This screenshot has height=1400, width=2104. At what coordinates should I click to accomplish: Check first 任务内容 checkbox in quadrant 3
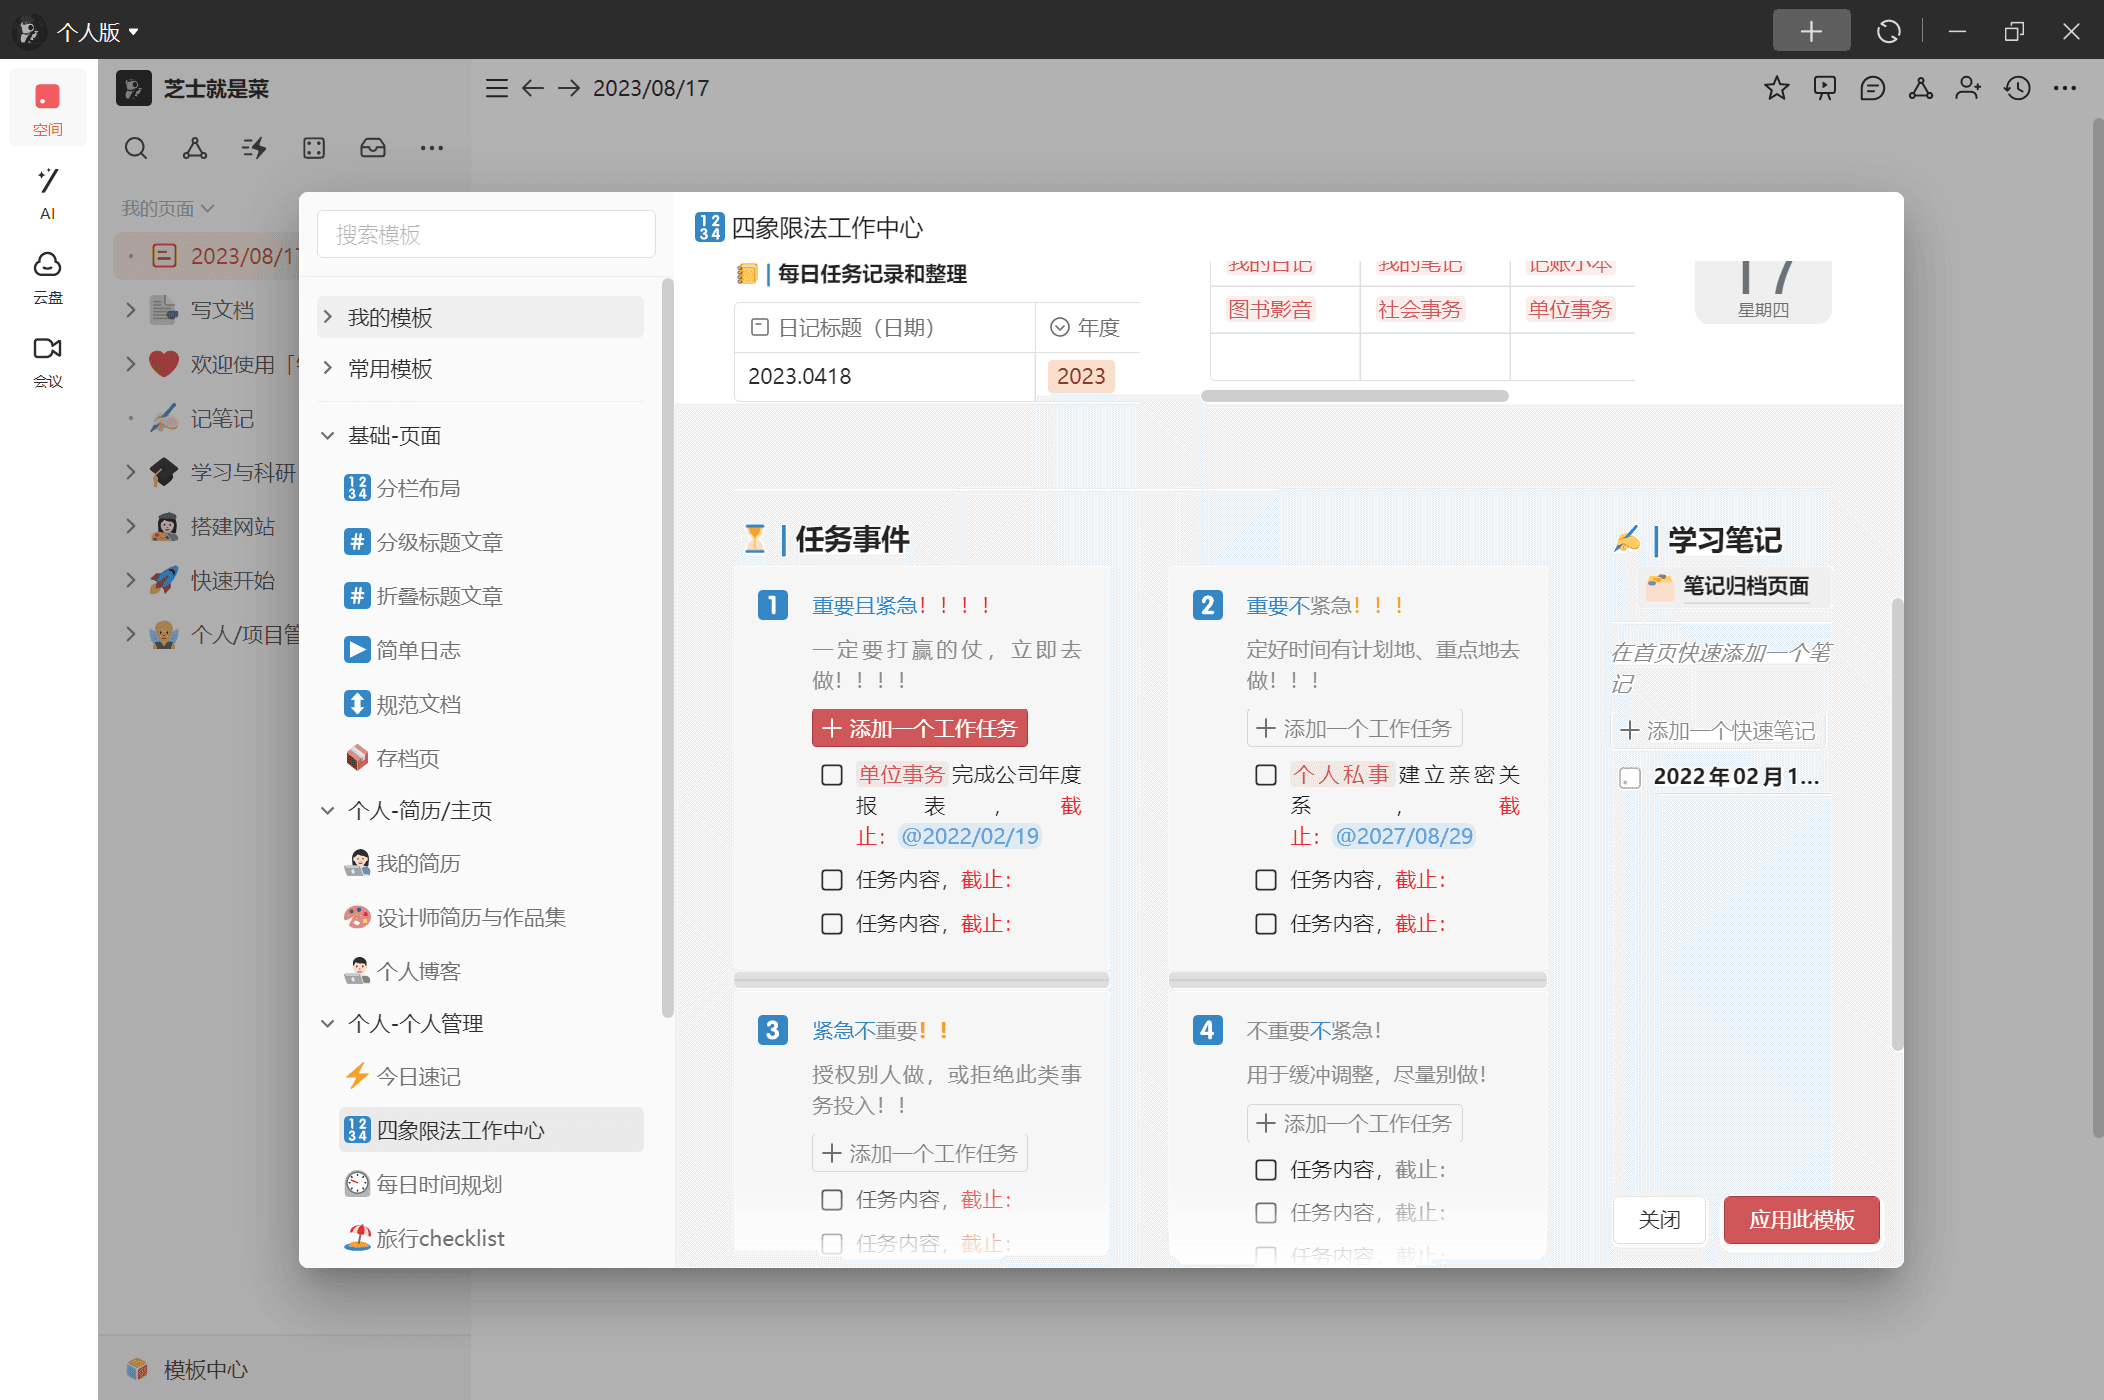point(832,1200)
